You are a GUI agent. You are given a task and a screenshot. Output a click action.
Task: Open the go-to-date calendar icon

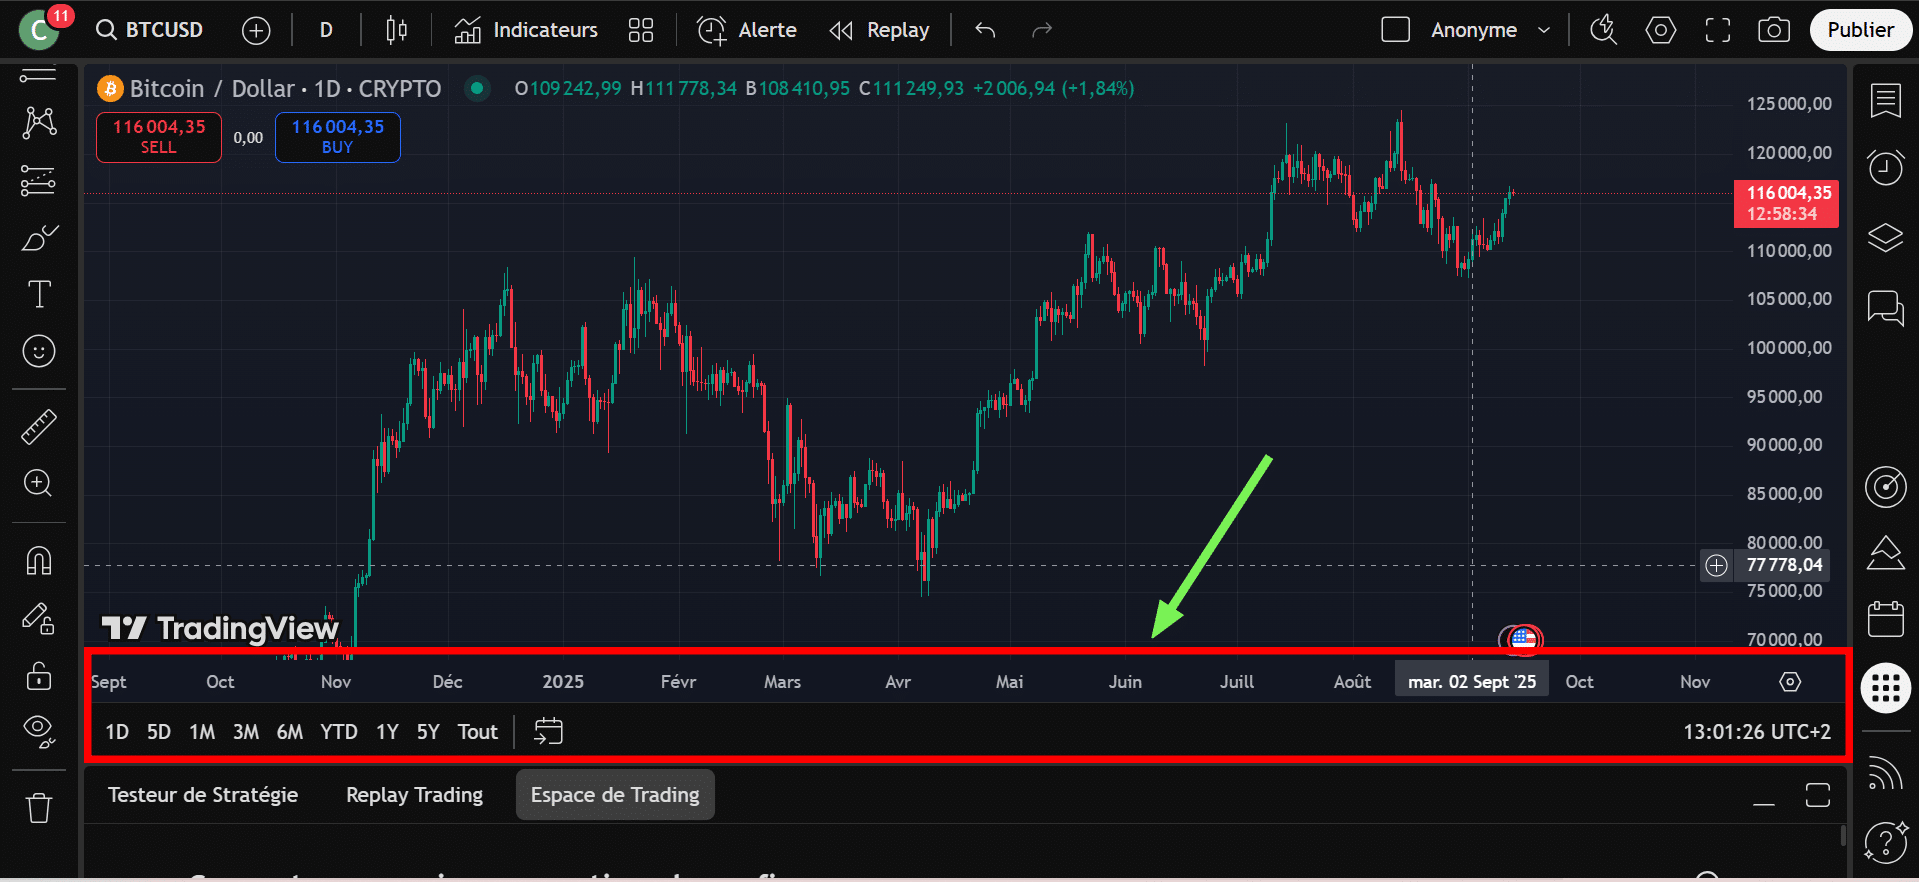click(x=548, y=731)
